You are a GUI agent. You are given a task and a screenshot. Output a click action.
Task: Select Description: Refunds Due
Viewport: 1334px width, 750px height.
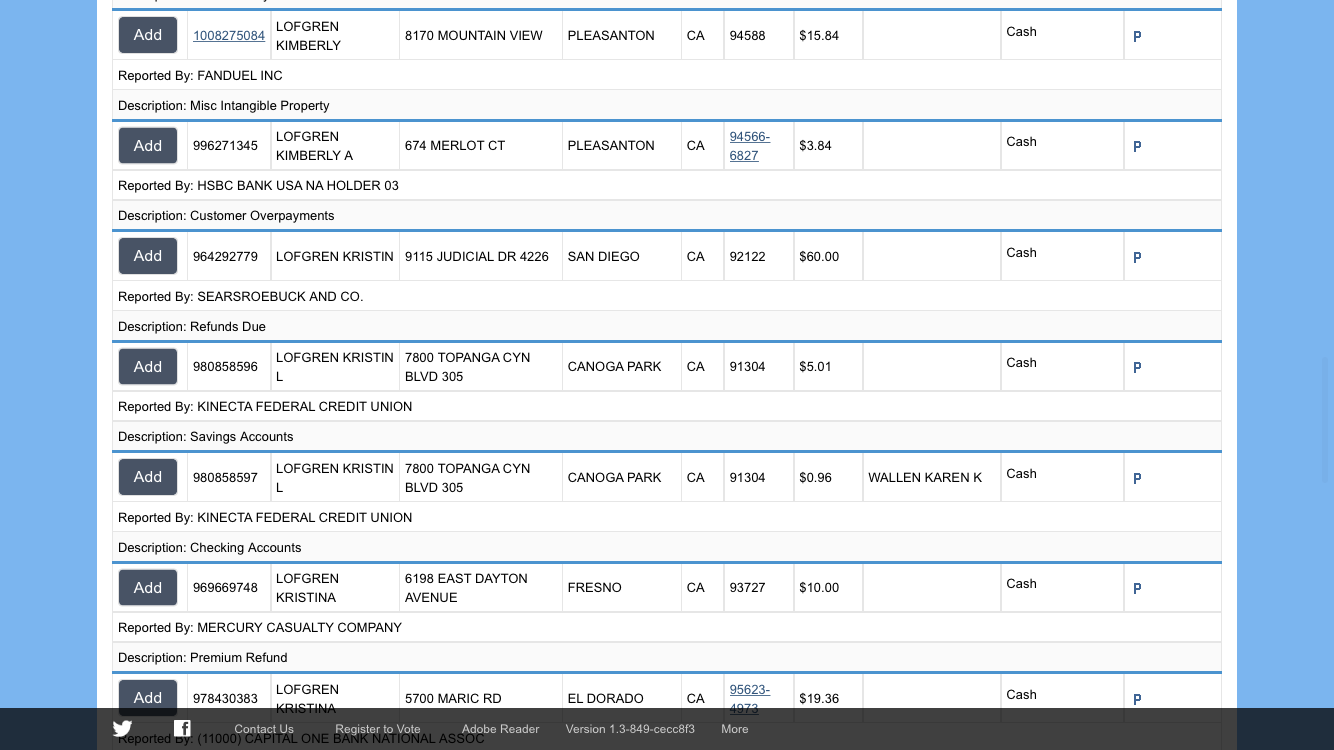pos(192,327)
